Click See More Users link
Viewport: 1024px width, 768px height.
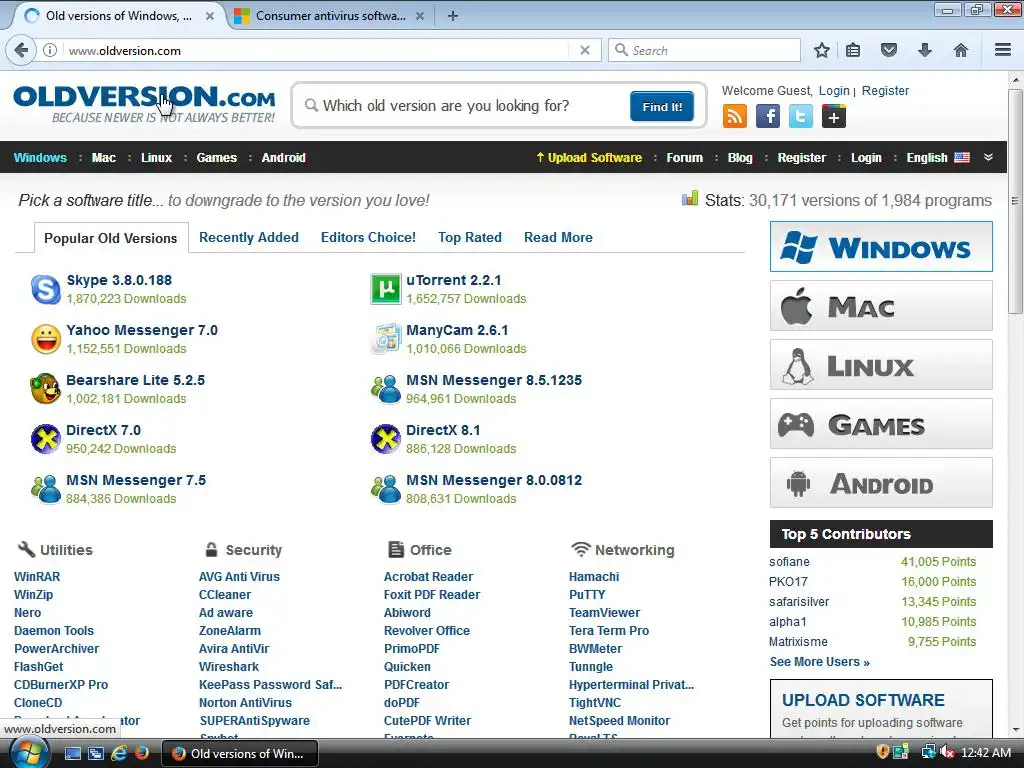[x=820, y=662]
